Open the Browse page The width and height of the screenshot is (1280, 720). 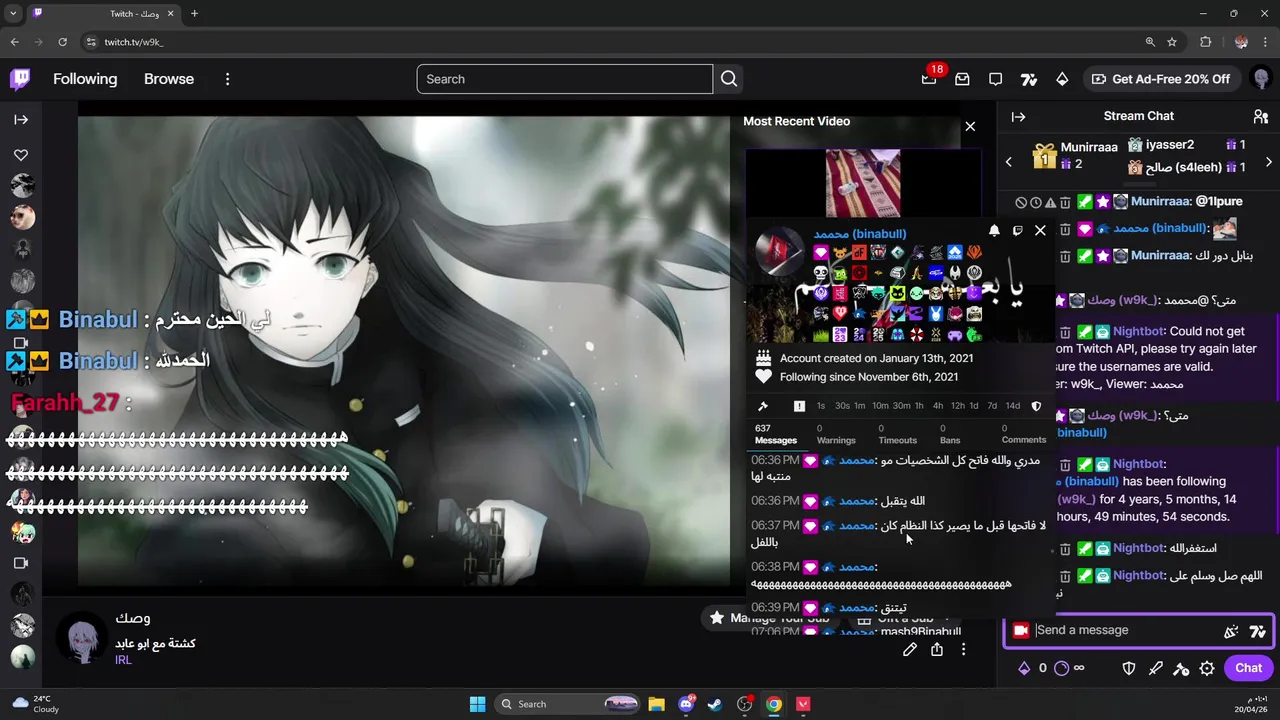169,79
